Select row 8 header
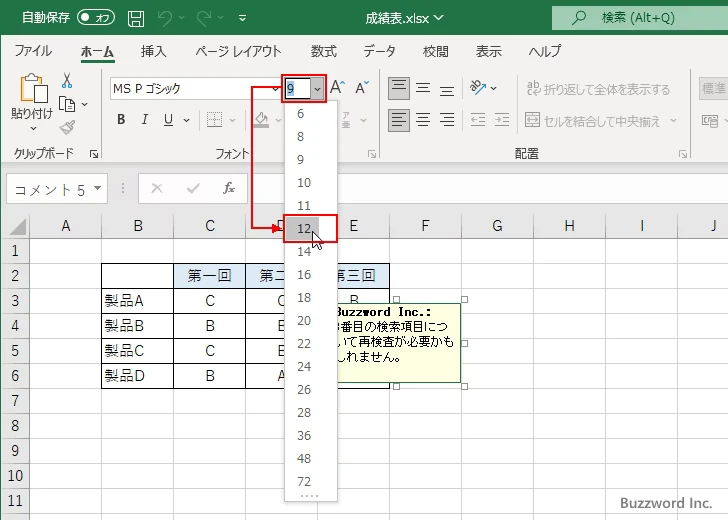This screenshot has height=520, width=728. click(15, 426)
